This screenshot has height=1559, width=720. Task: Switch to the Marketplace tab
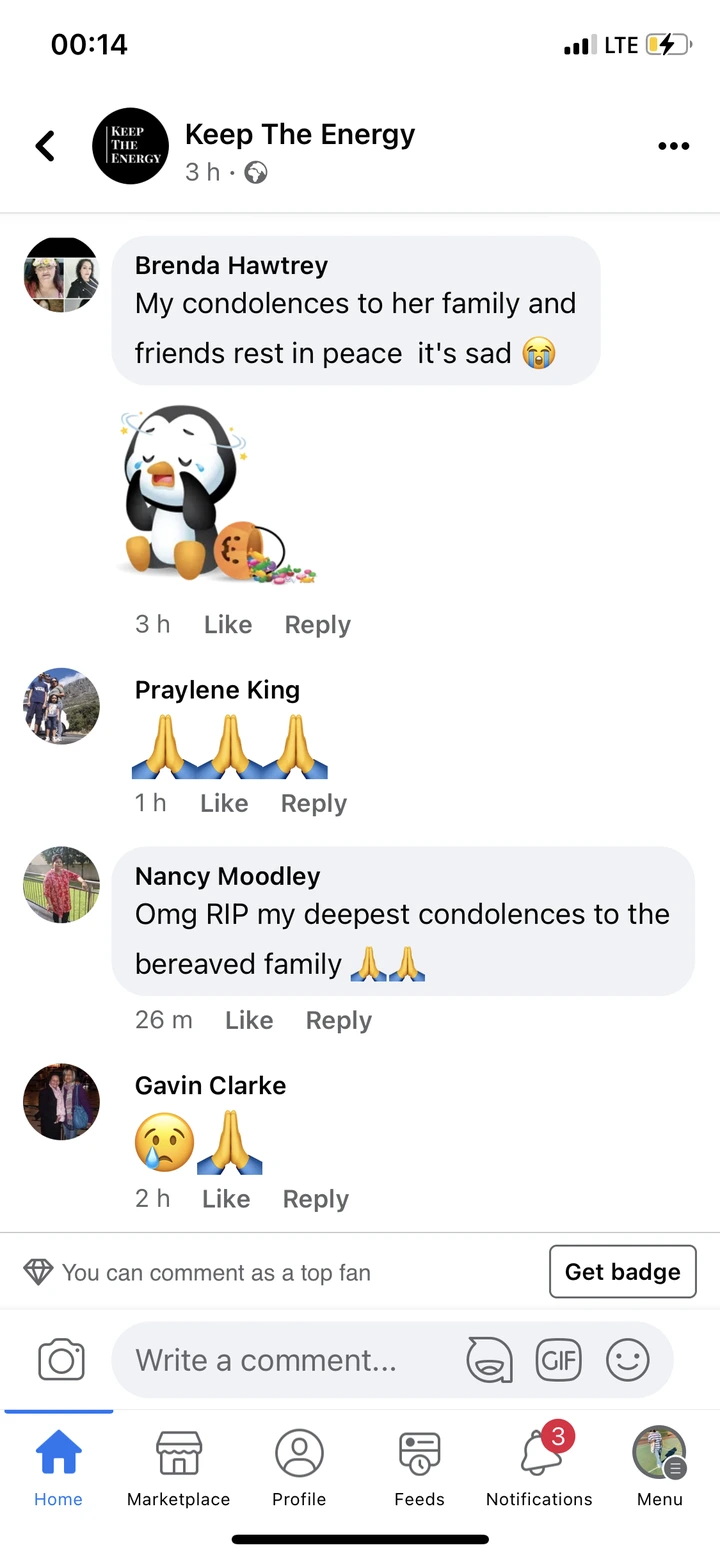click(x=179, y=1468)
